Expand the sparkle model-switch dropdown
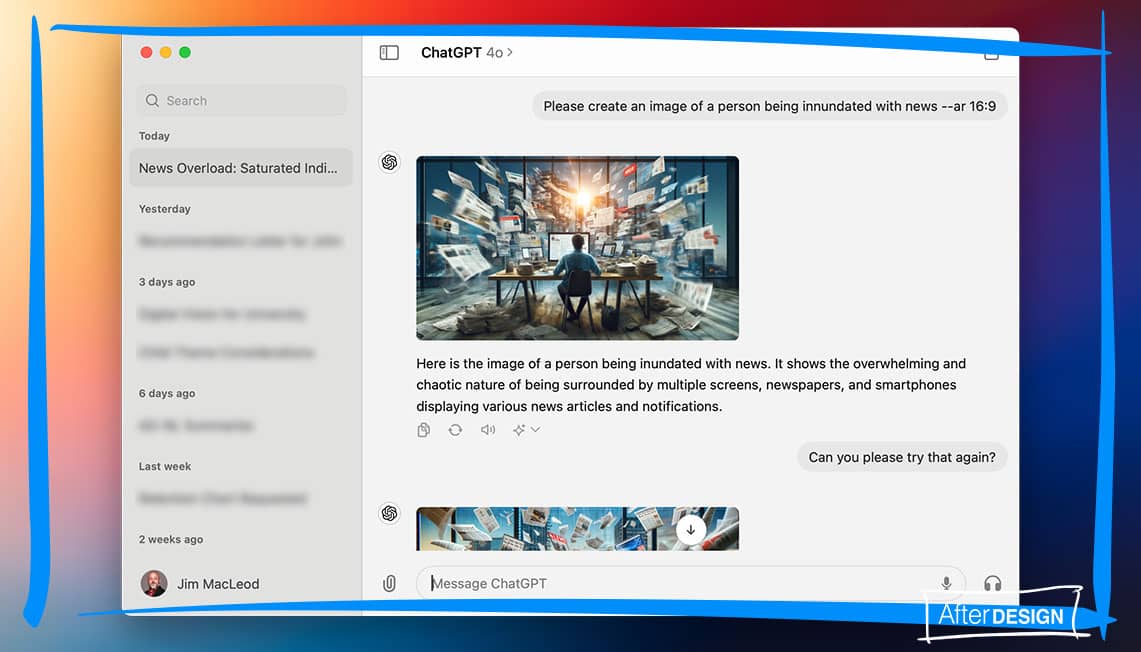Image resolution: width=1141 pixels, height=652 pixels. coord(526,430)
